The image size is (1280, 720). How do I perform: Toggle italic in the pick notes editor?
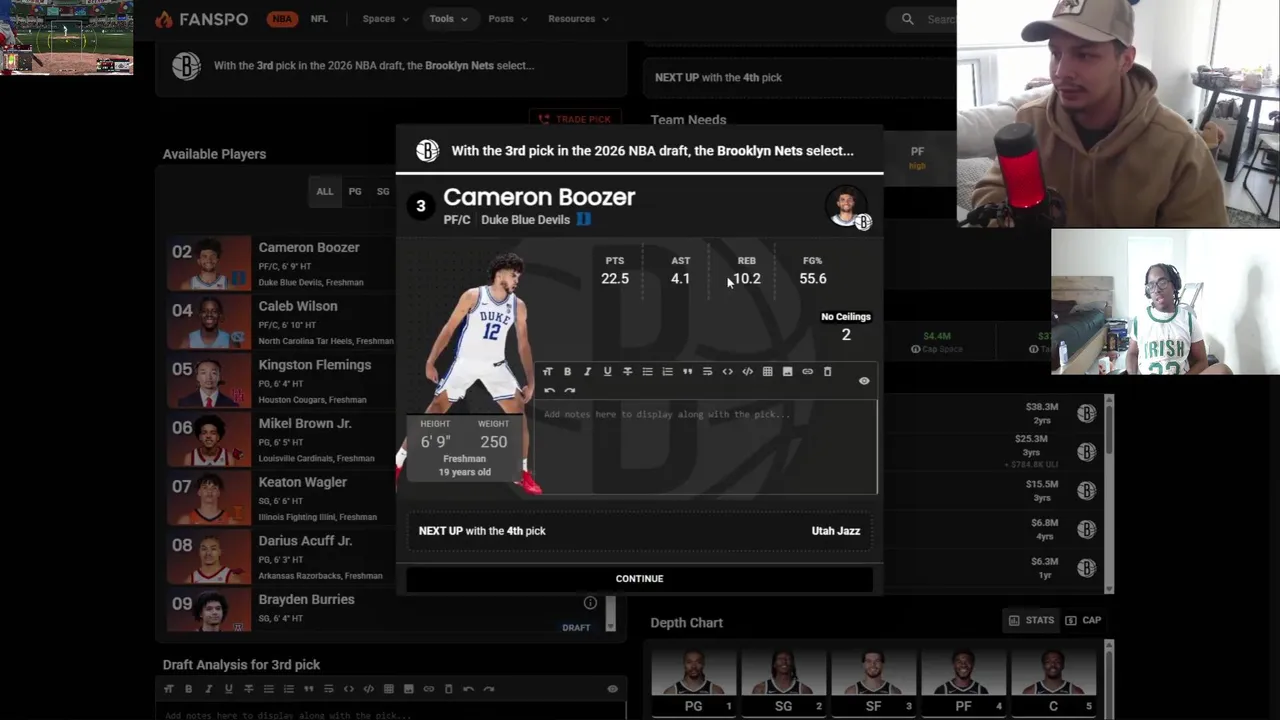(x=587, y=372)
